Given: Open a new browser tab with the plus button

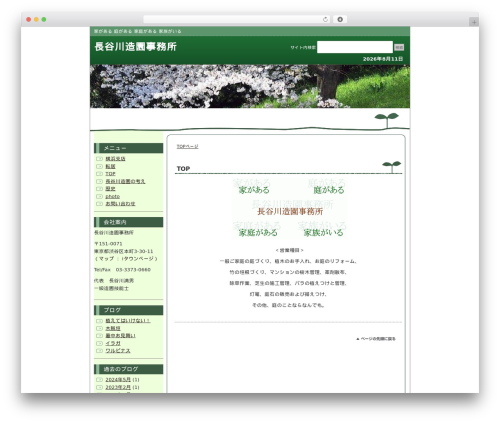Looking at the screenshot, I should 474,22.
